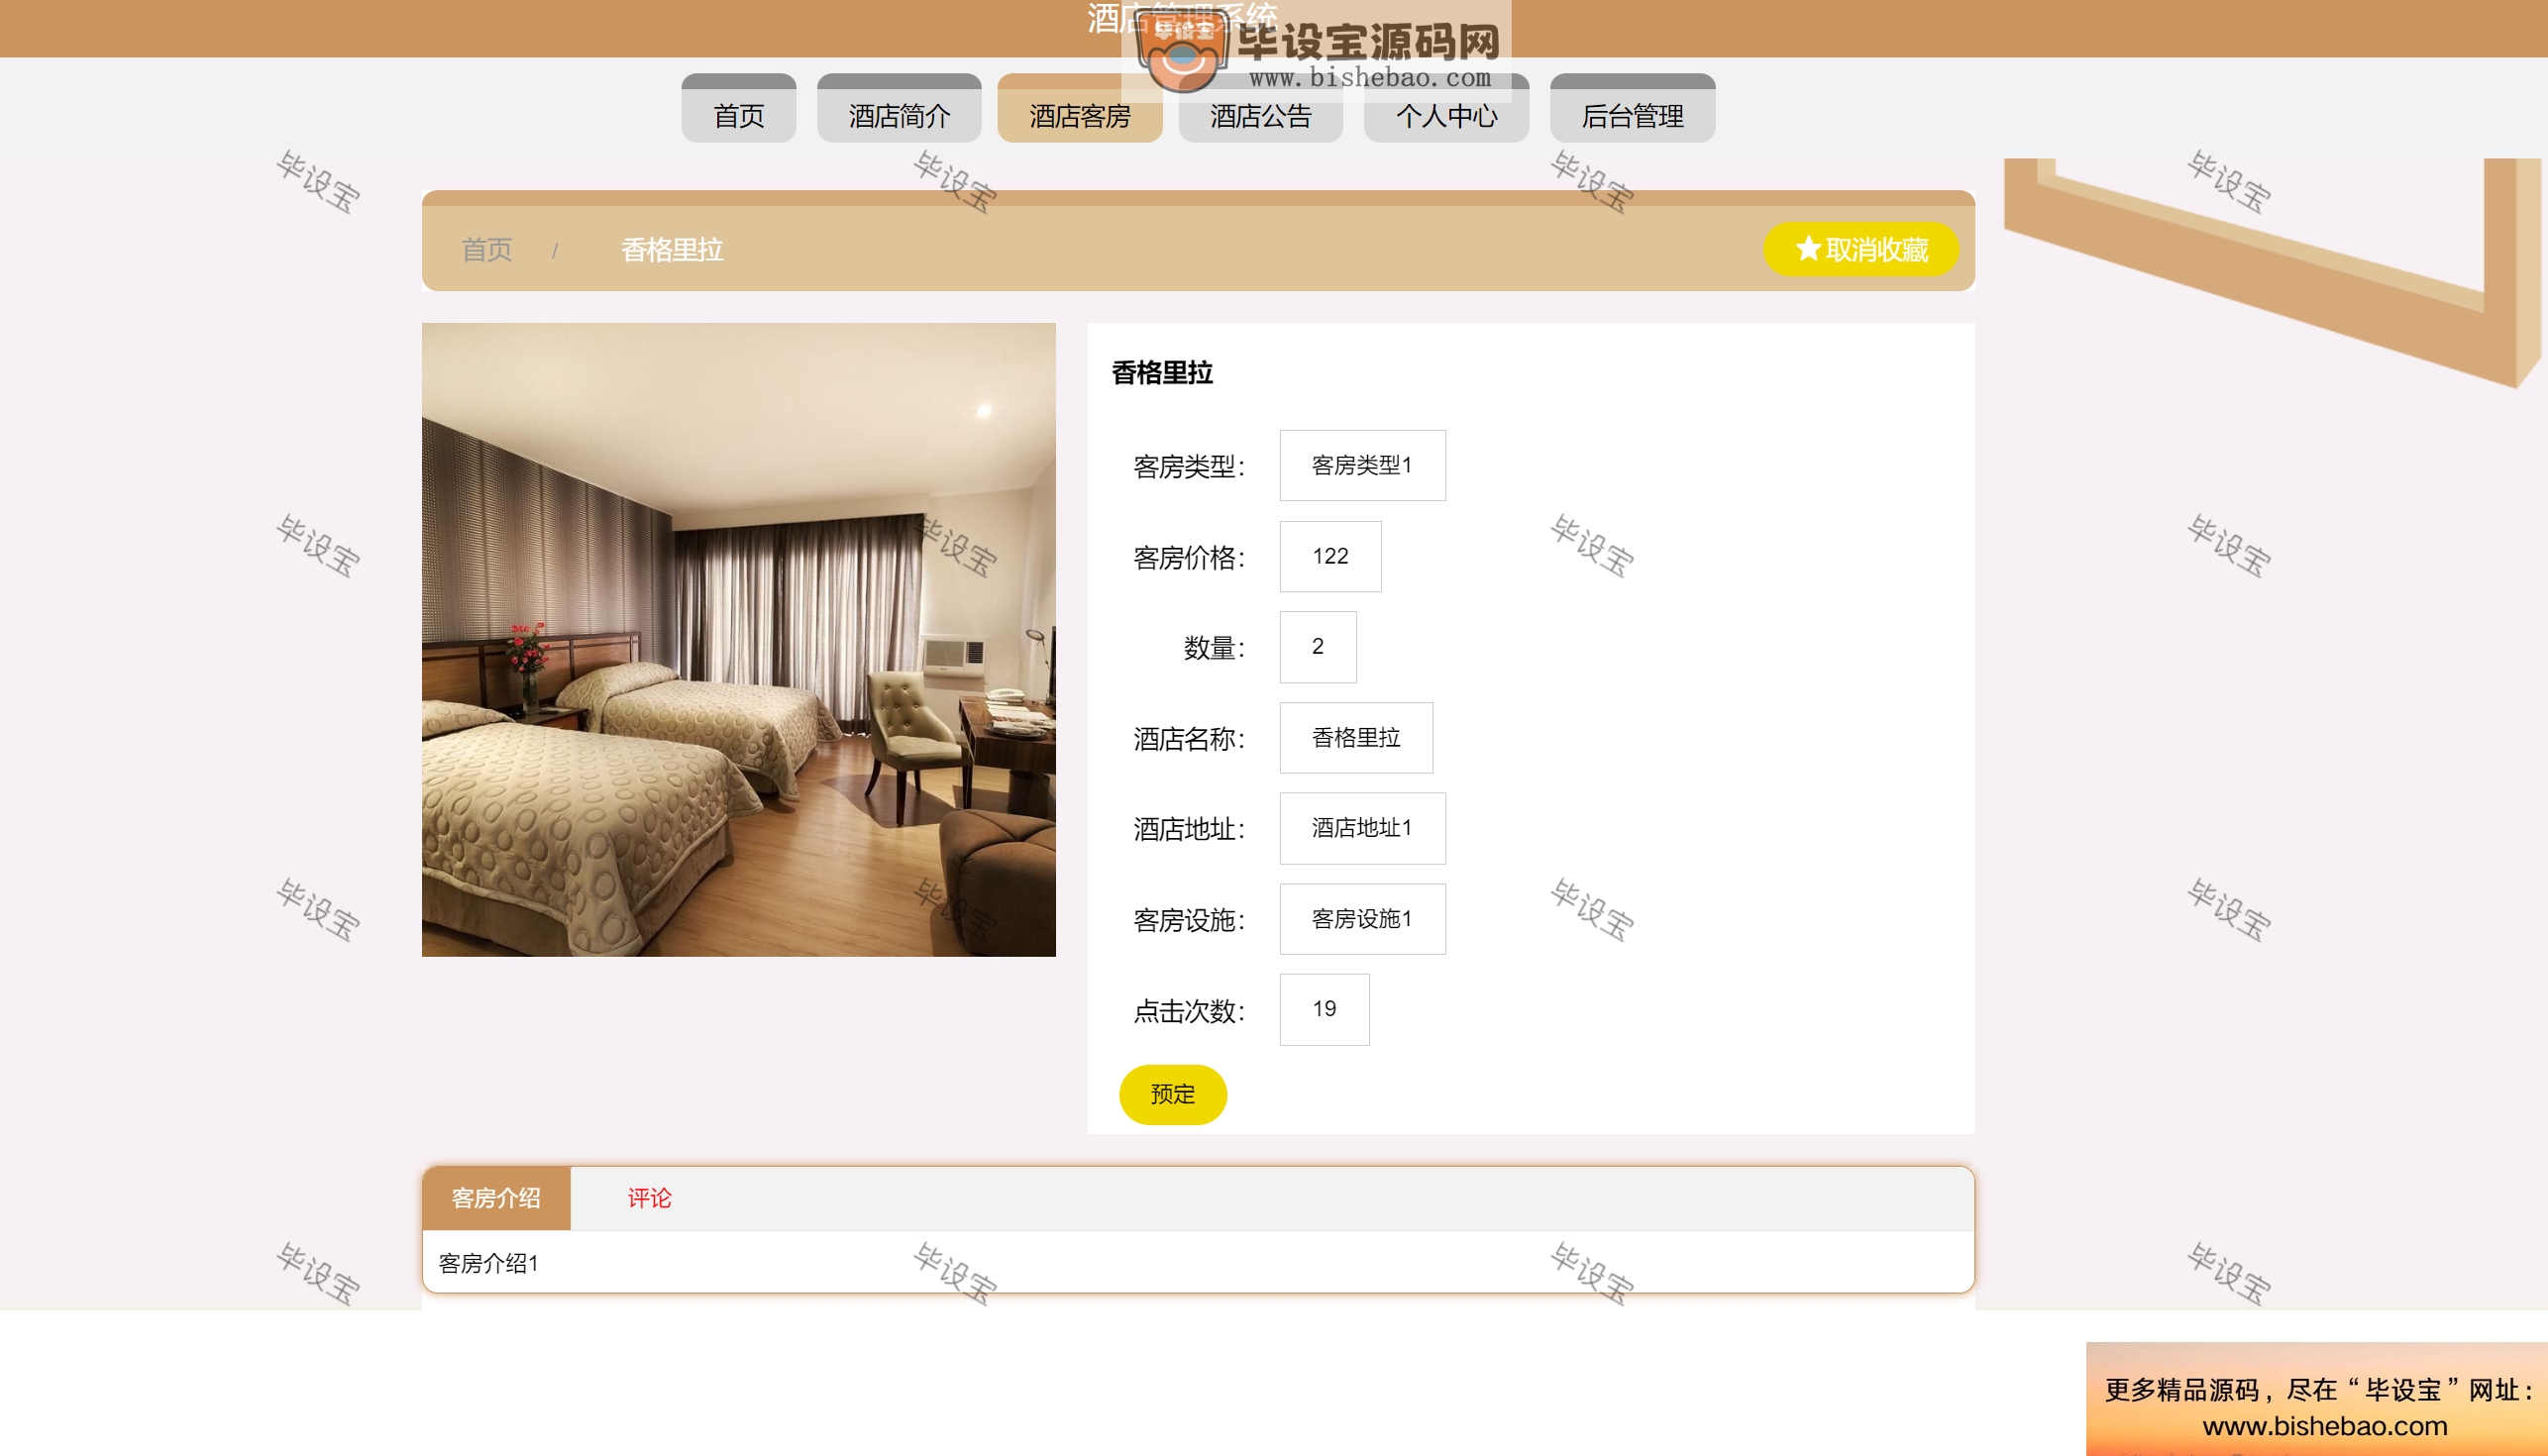Select the 客房介绍 tab
Screen dimensions: 2548x1456
click(496, 1198)
